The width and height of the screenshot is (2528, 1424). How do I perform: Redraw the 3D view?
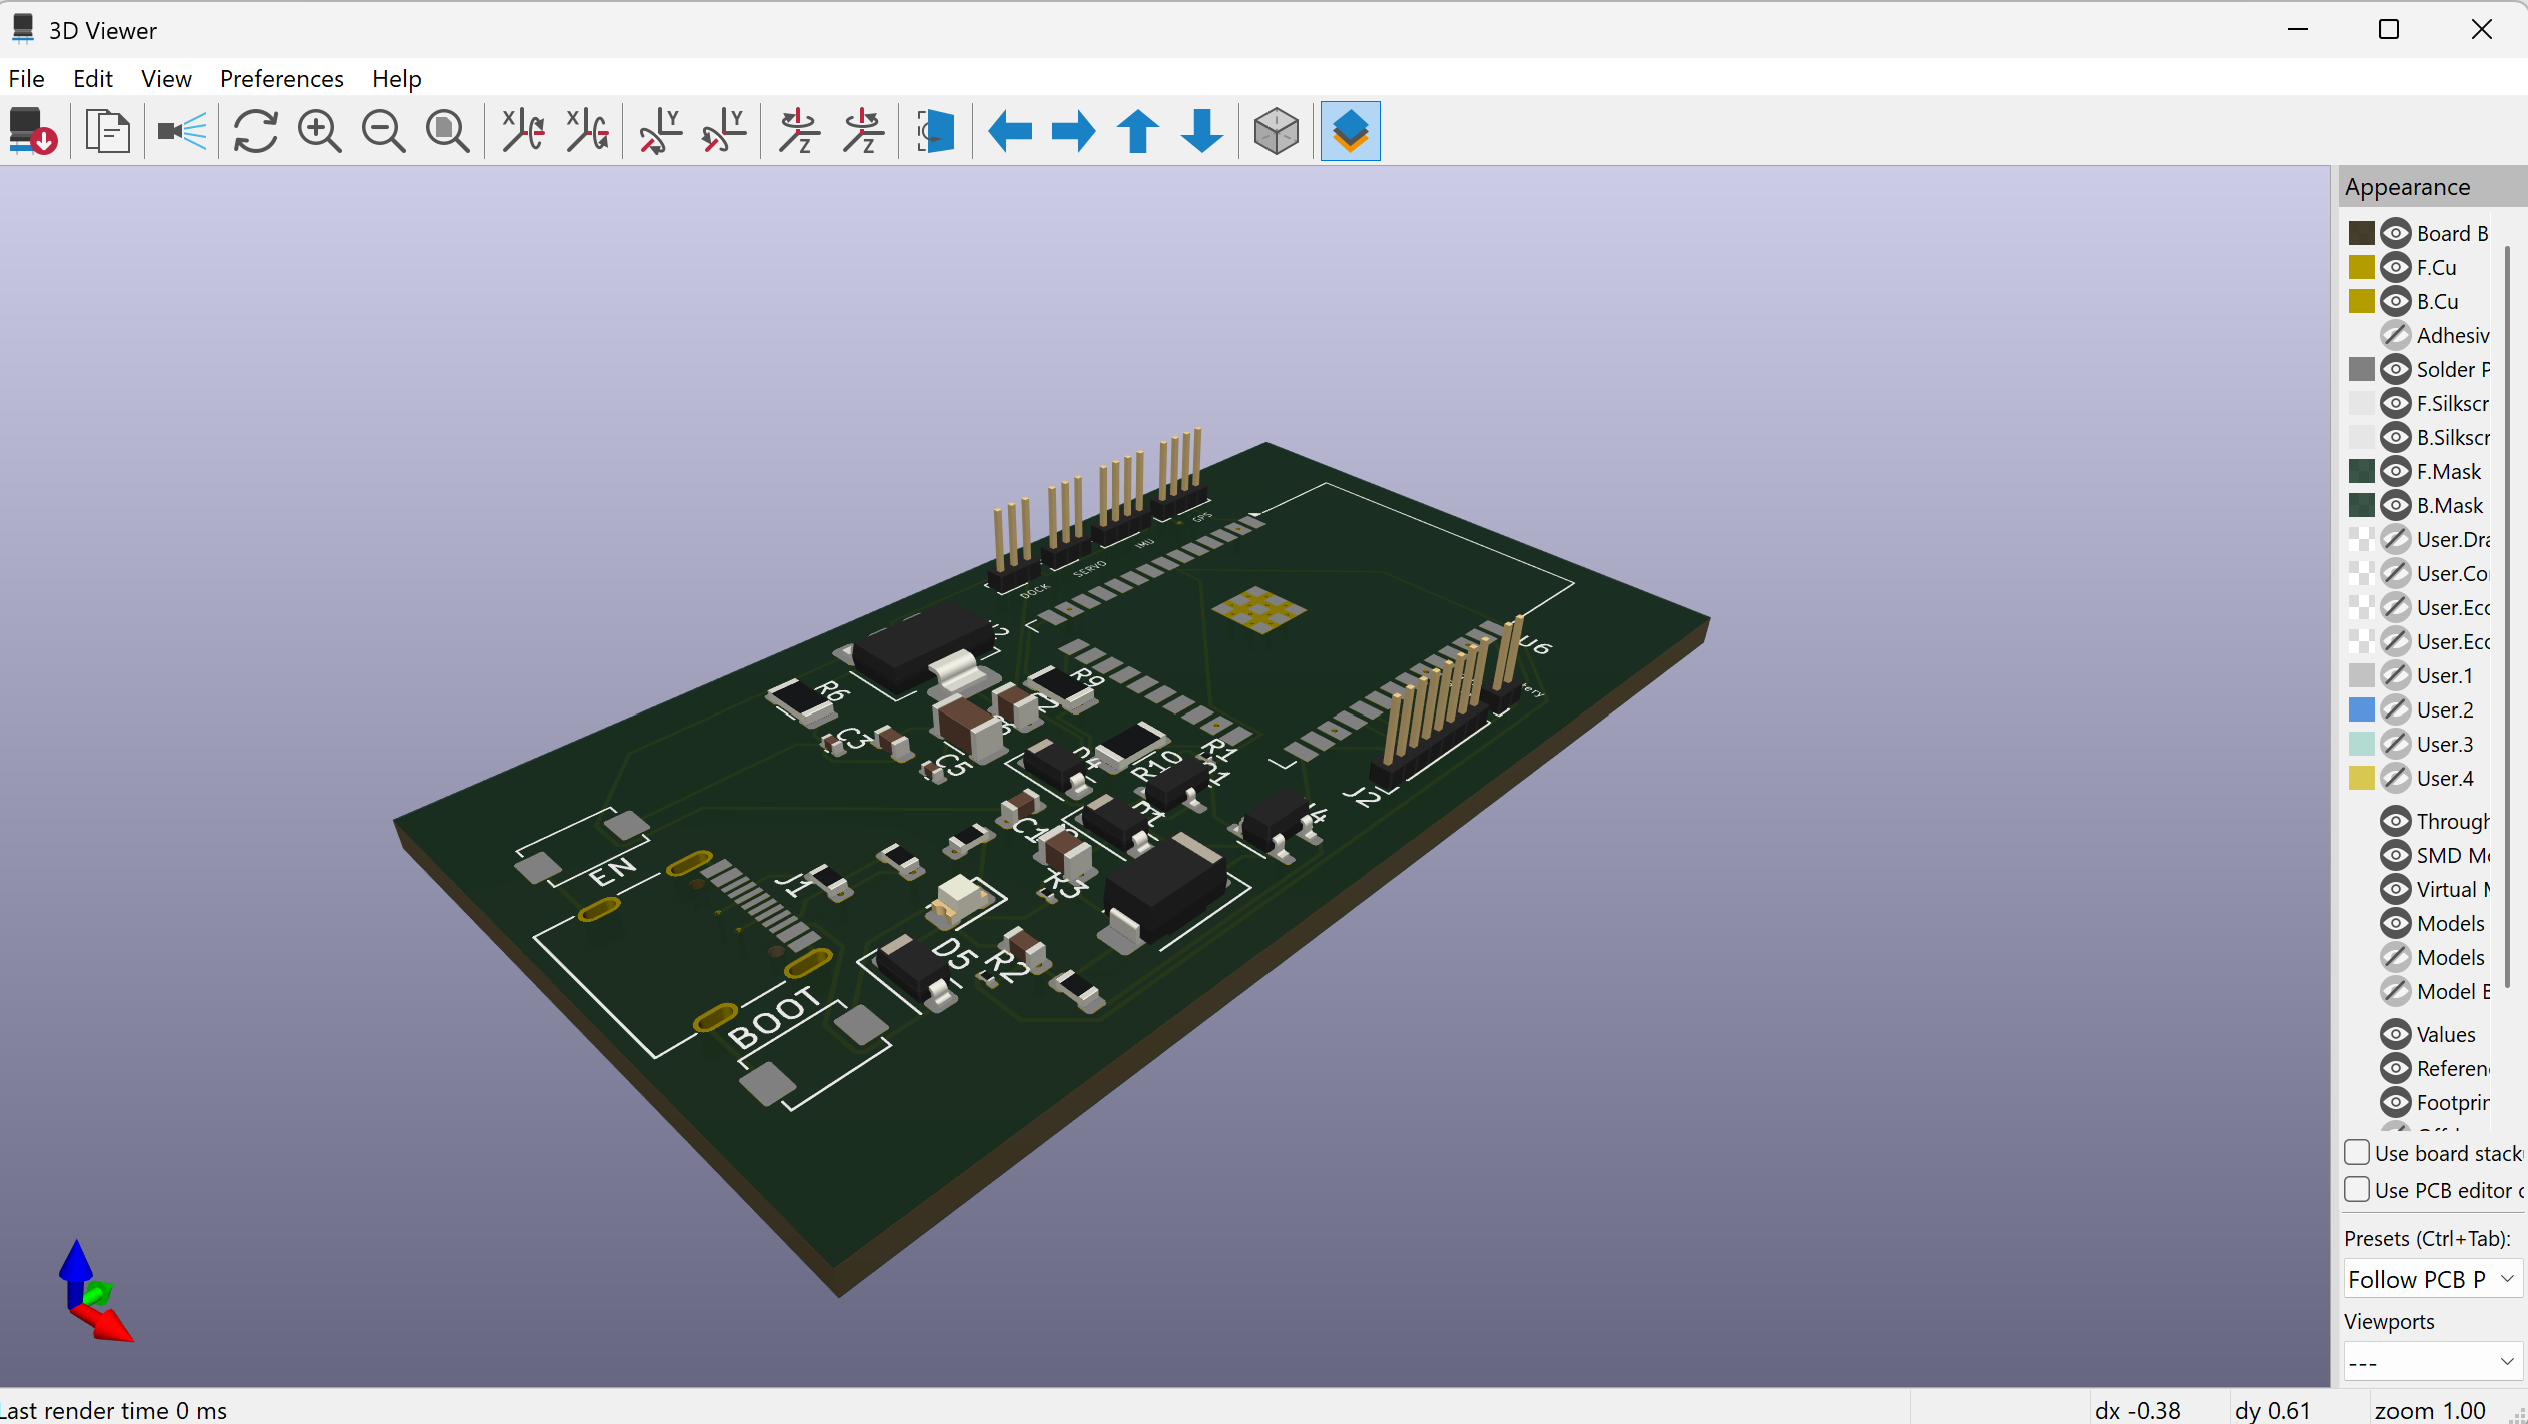point(255,131)
